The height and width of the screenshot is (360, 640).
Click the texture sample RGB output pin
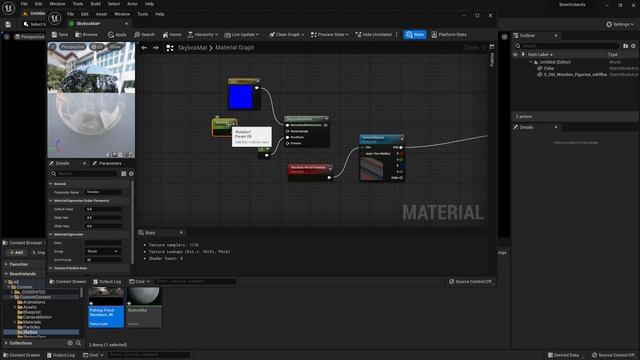(x=401, y=147)
